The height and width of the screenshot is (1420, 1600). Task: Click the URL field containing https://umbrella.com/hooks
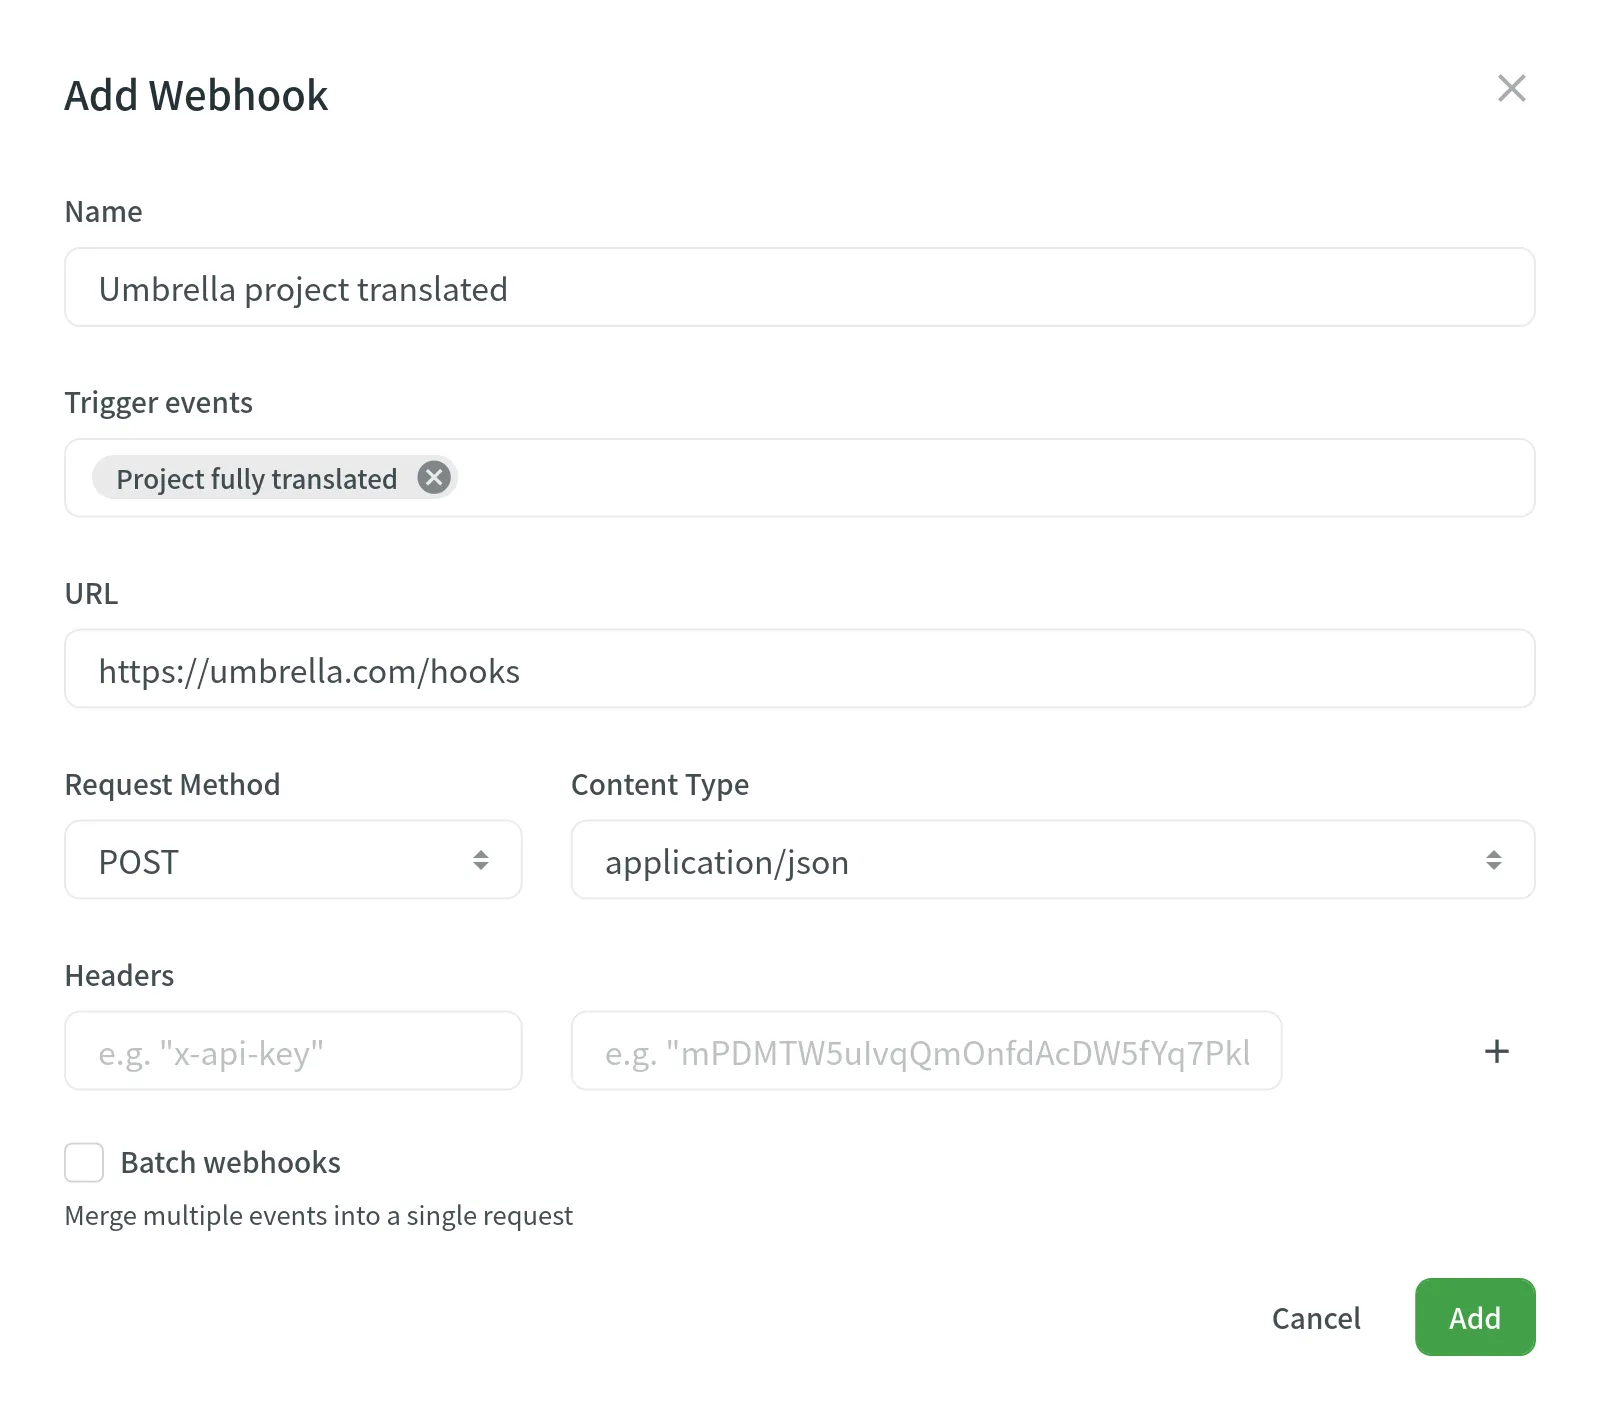[800, 669]
